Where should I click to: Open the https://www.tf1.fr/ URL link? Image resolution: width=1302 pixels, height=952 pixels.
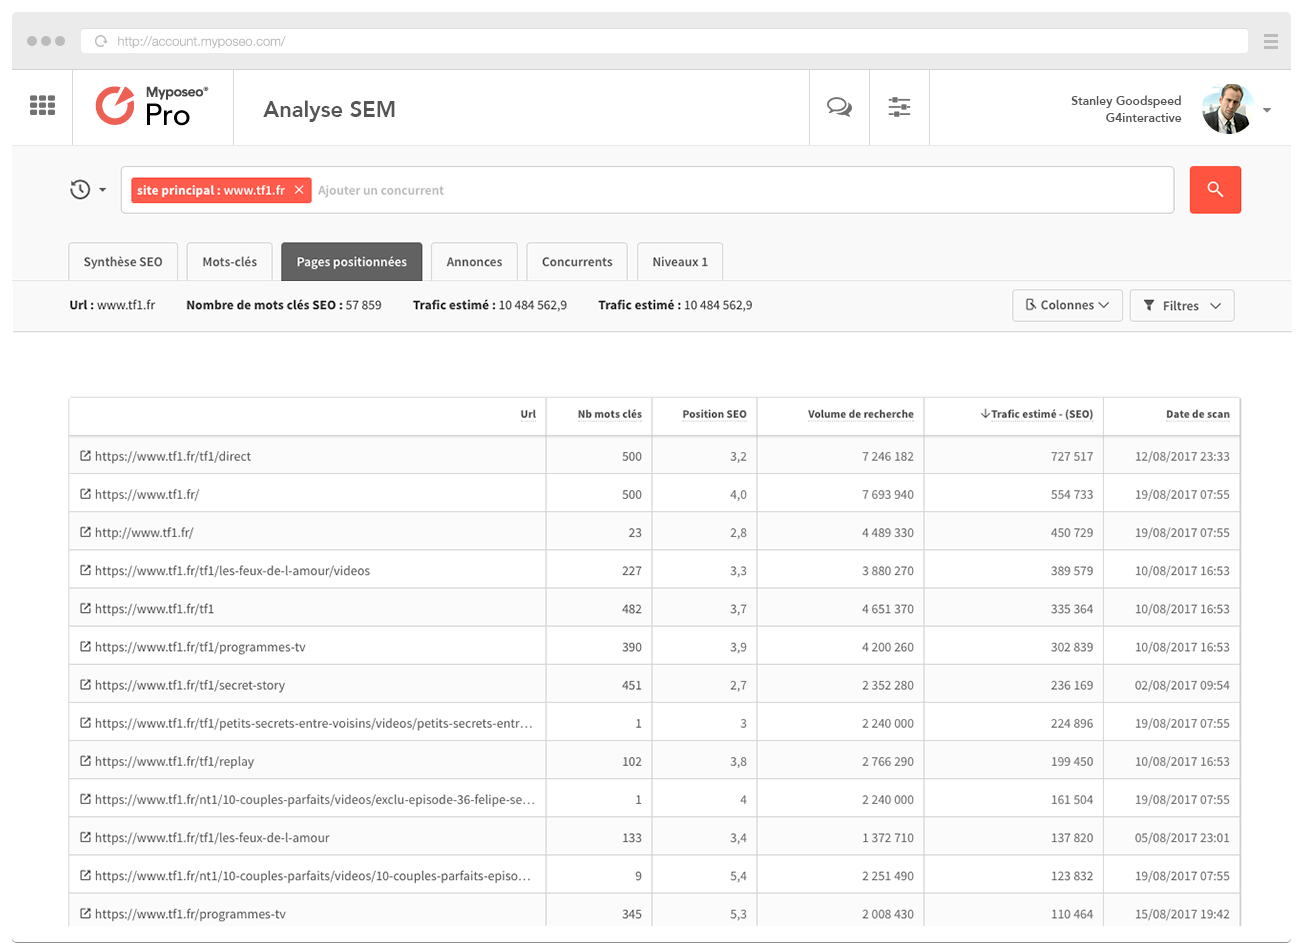(x=147, y=495)
